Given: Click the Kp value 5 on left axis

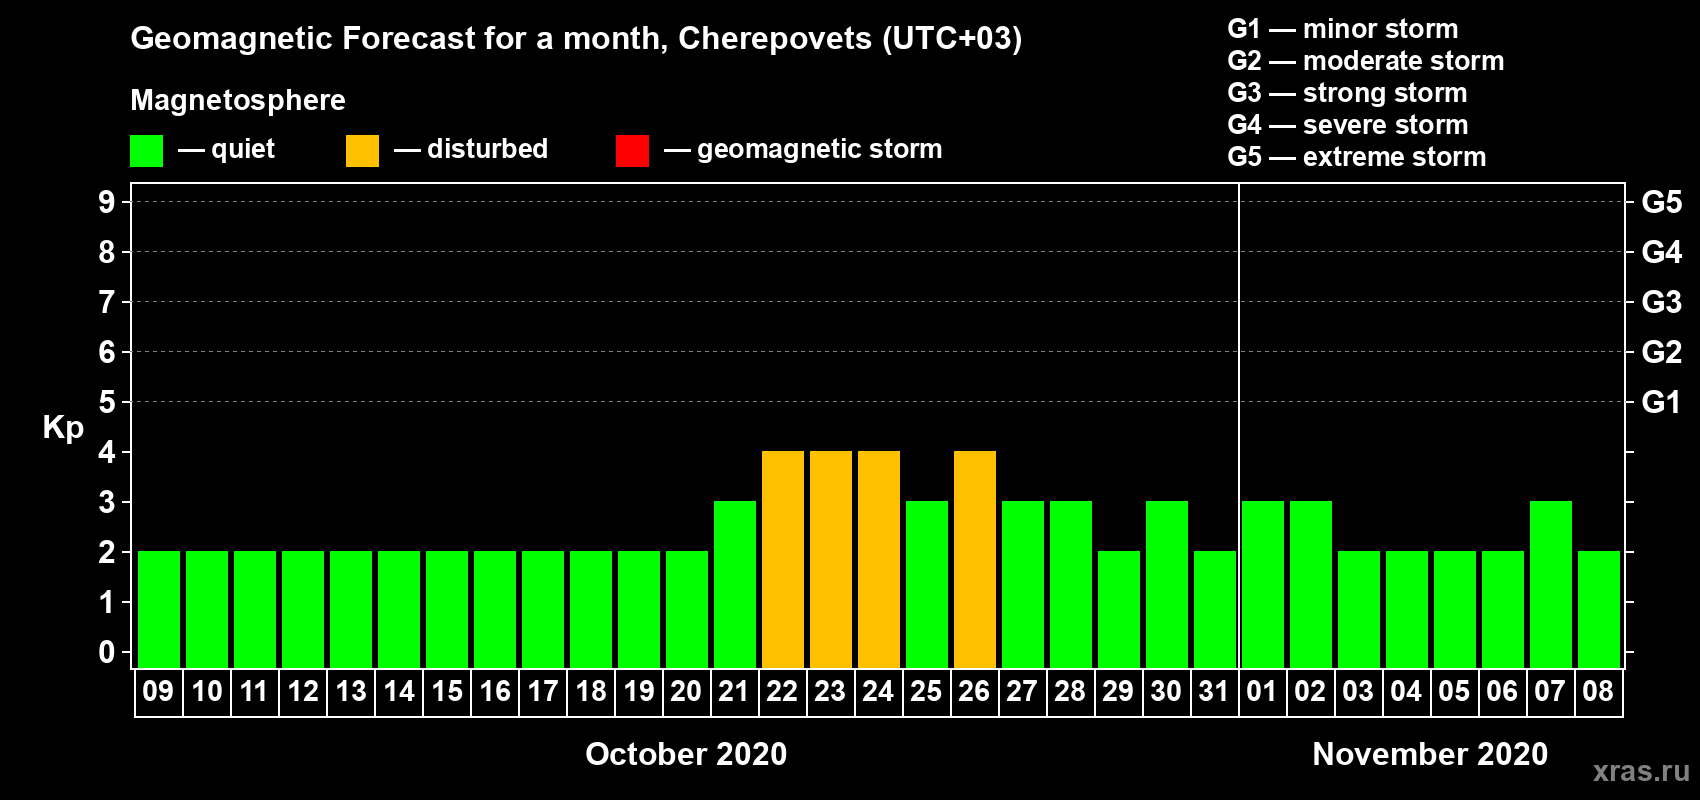Looking at the screenshot, I should (x=107, y=402).
